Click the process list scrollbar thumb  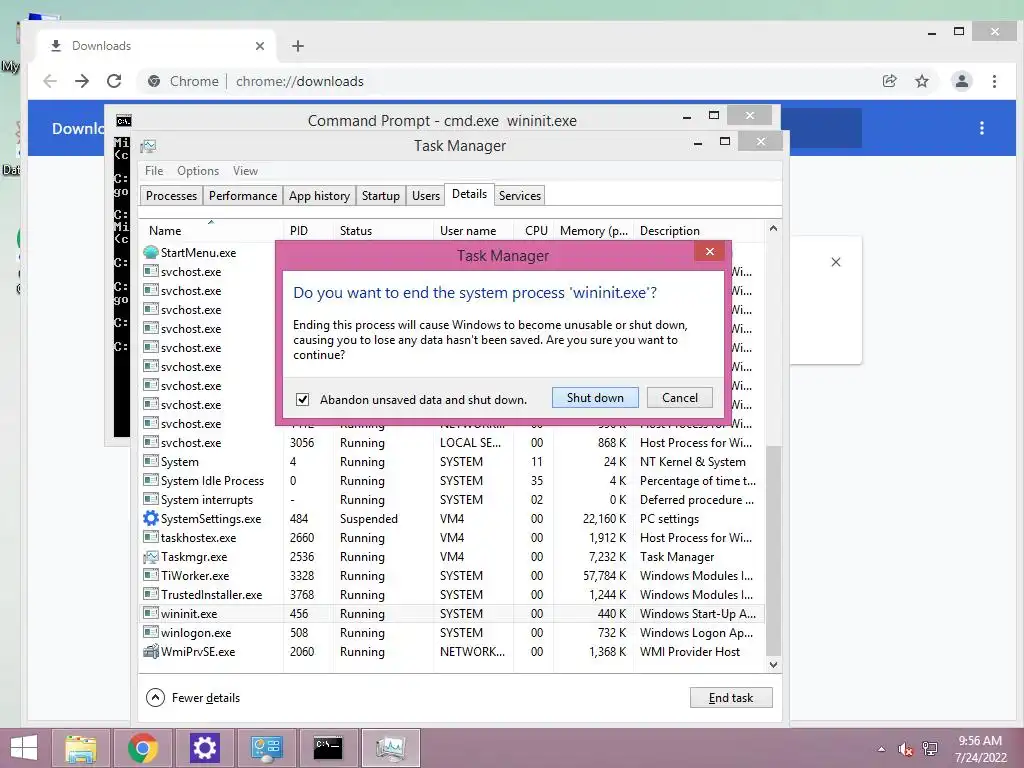click(x=773, y=550)
